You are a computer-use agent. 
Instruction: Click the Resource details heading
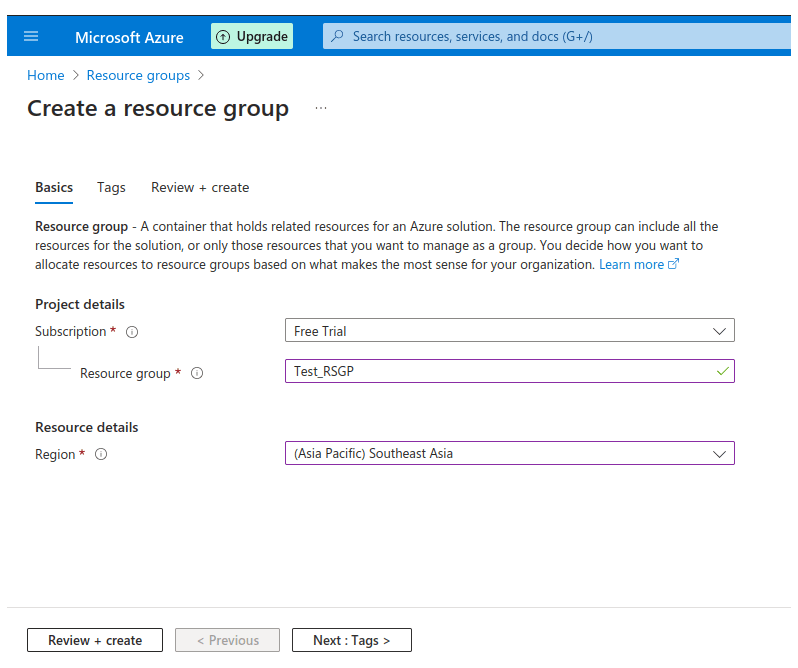pos(87,427)
